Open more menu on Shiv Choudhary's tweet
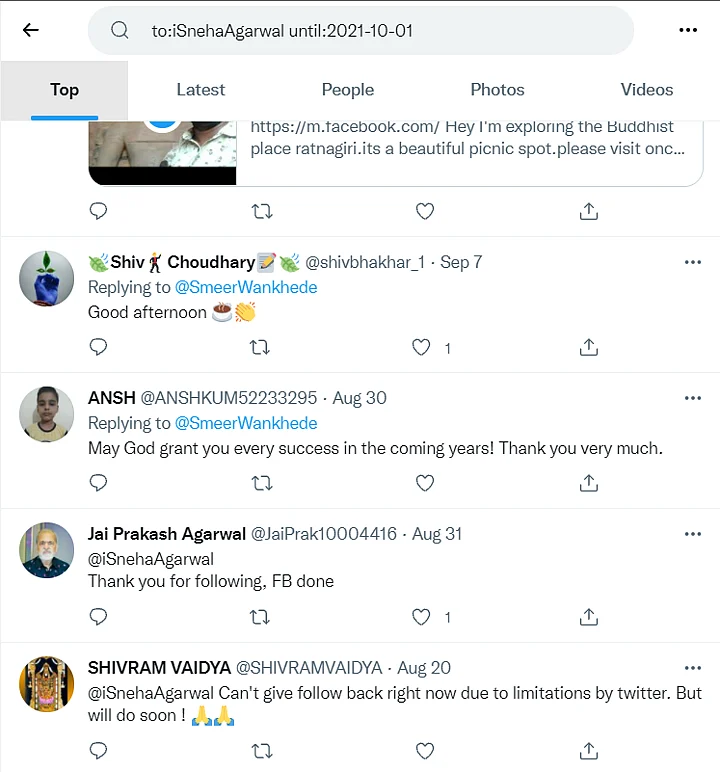Screen dimensions: 720x772 click(693, 262)
